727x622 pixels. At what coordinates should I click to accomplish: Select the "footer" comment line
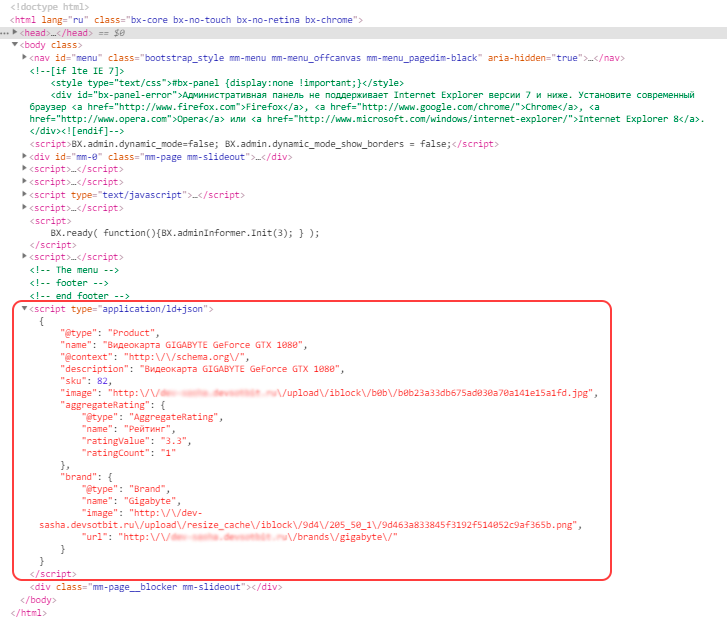pos(69,283)
